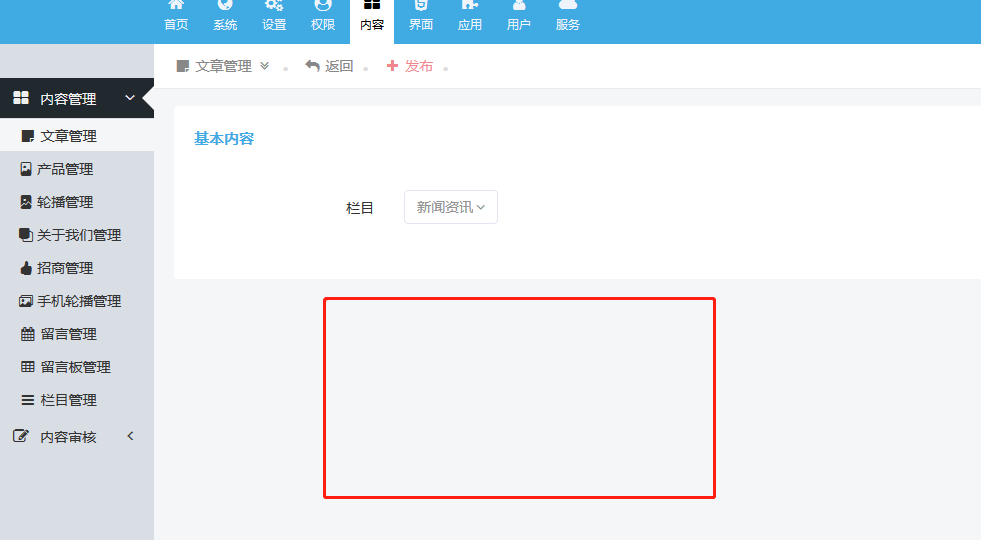This screenshot has width=981, height=540.
Task: Open the 服务 tab
Action: coord(567,18)
